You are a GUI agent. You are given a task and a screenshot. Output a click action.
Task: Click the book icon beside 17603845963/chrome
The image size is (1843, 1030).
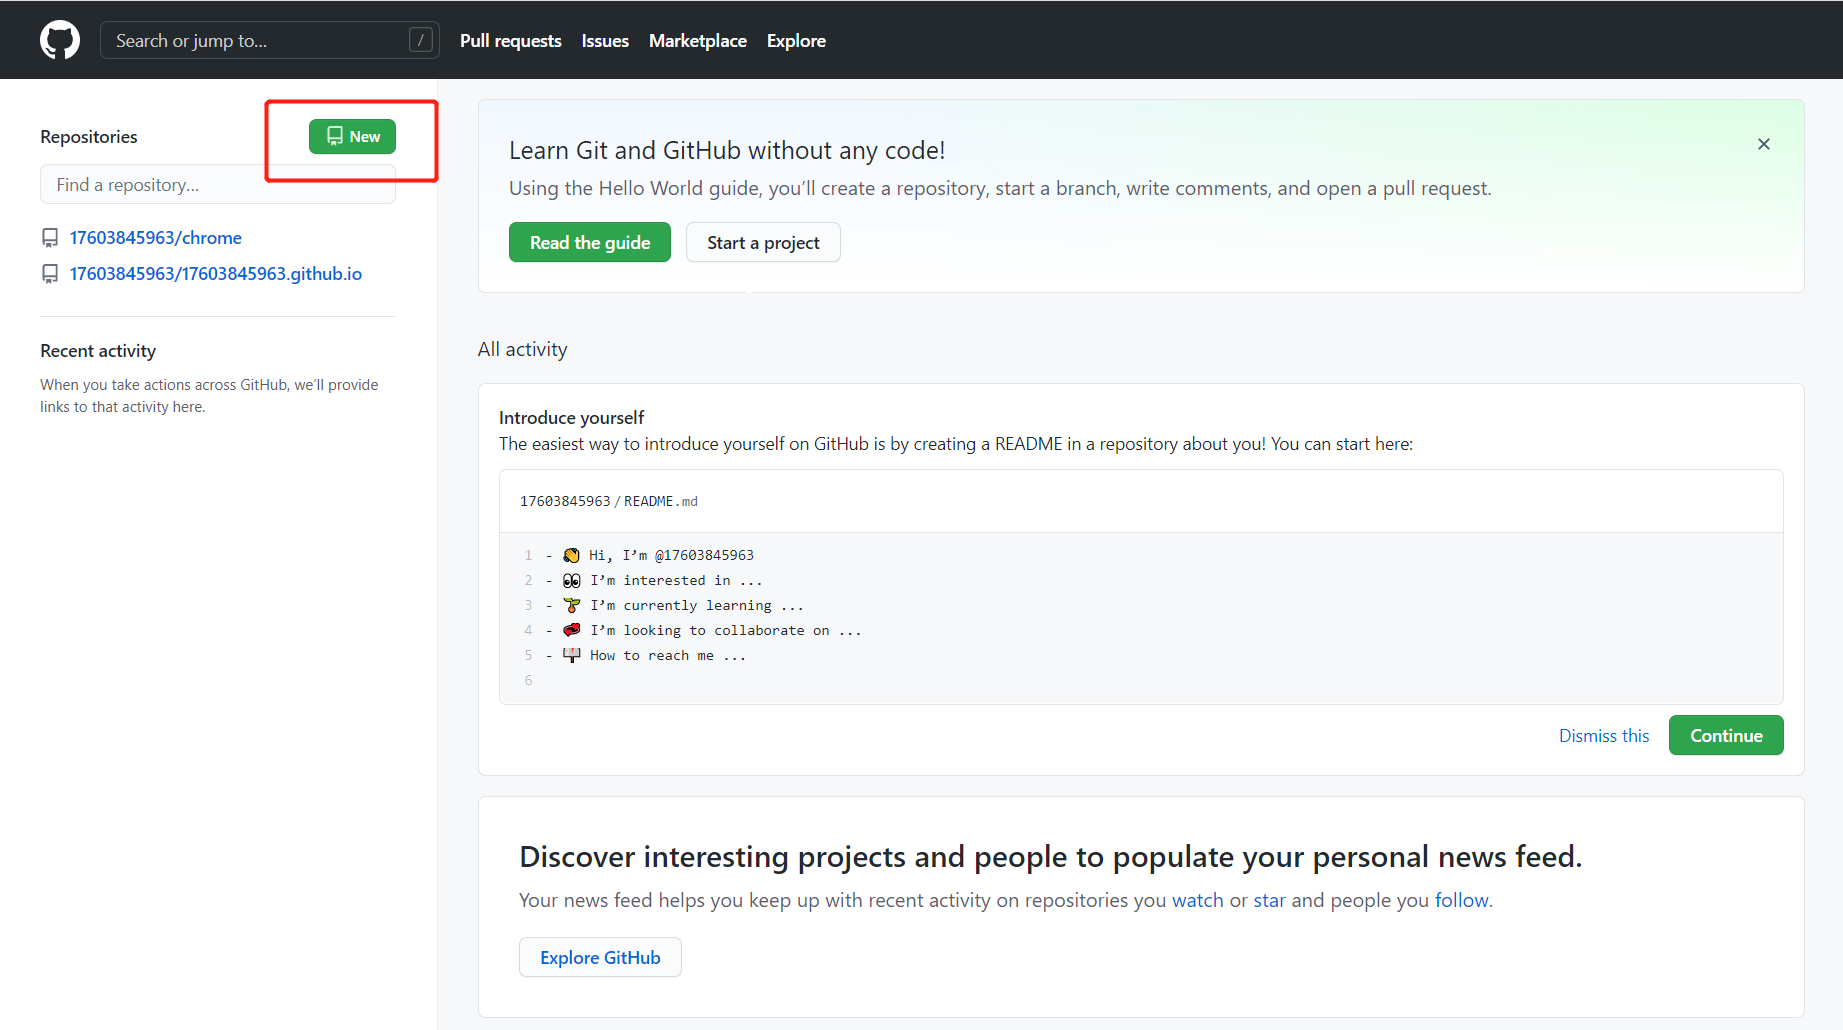click(50, 237)
